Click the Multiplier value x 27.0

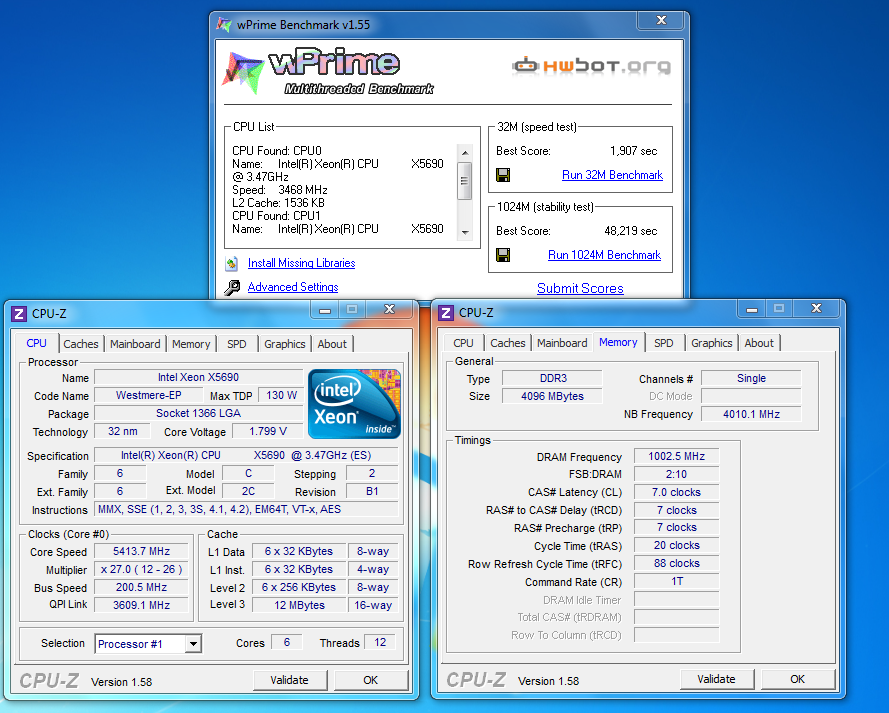[x=141, y=570]
